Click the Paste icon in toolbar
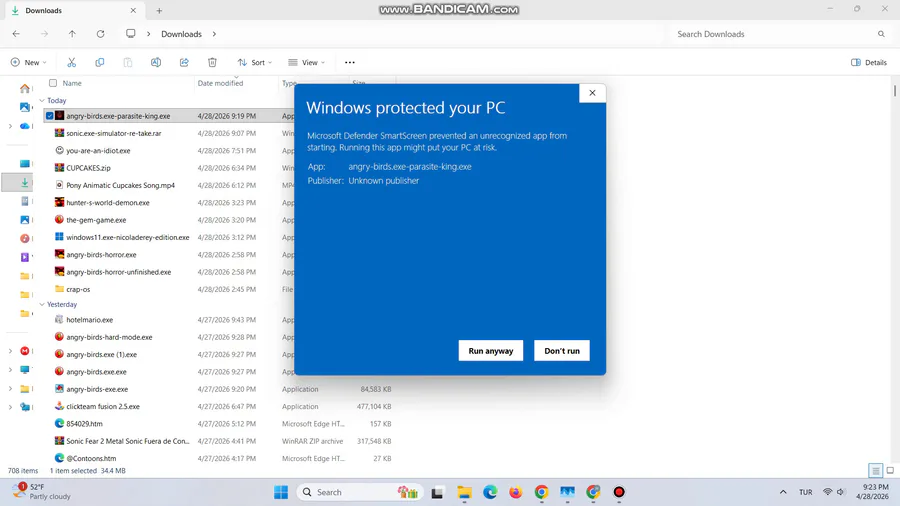This screenshot has width=900, height=506. coord(127,62)
